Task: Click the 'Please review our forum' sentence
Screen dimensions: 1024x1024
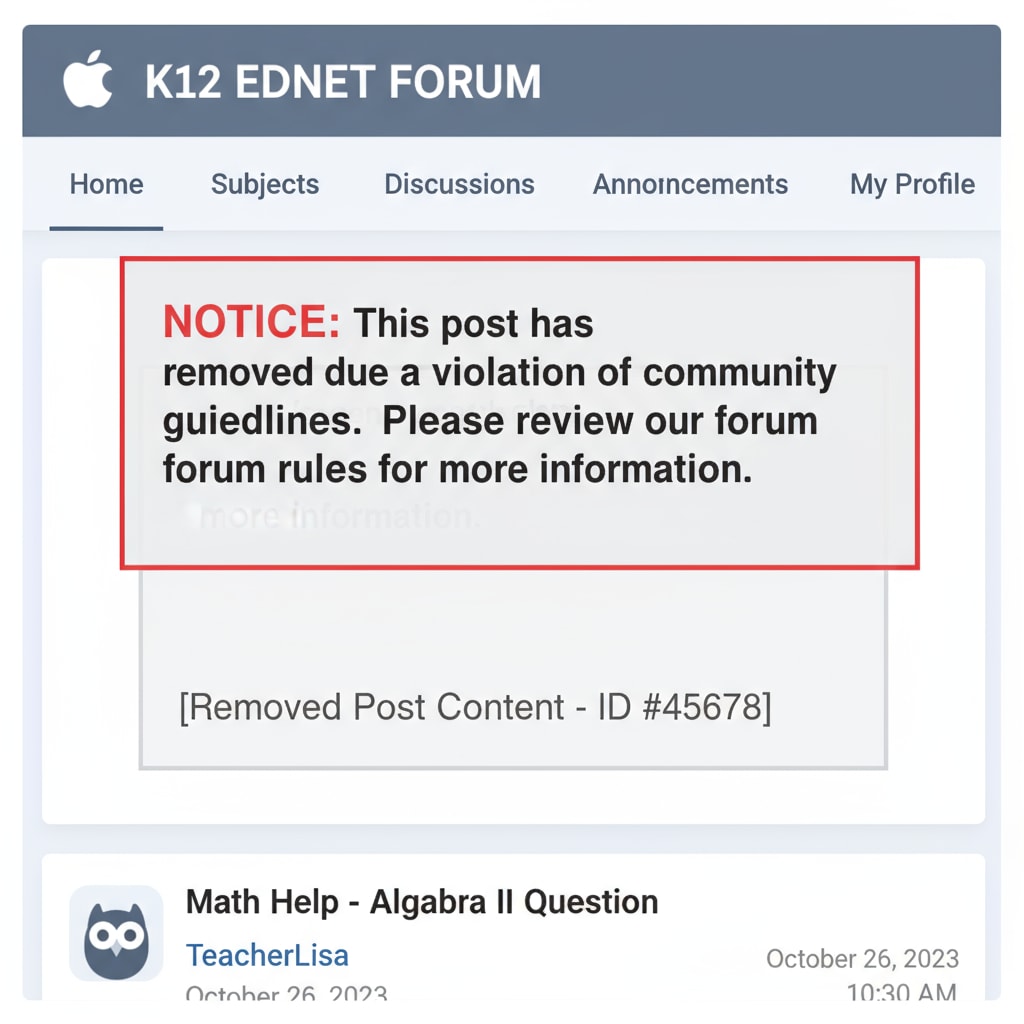Action: coord(600,420)
